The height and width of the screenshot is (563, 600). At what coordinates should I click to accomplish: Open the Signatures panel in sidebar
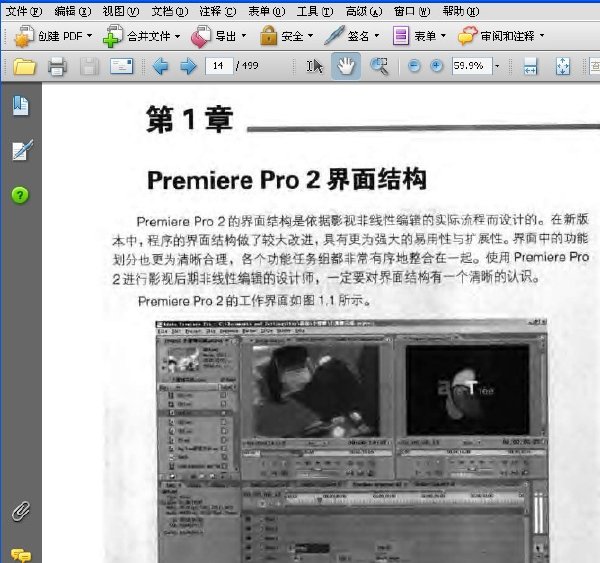[x=22, y=150]
